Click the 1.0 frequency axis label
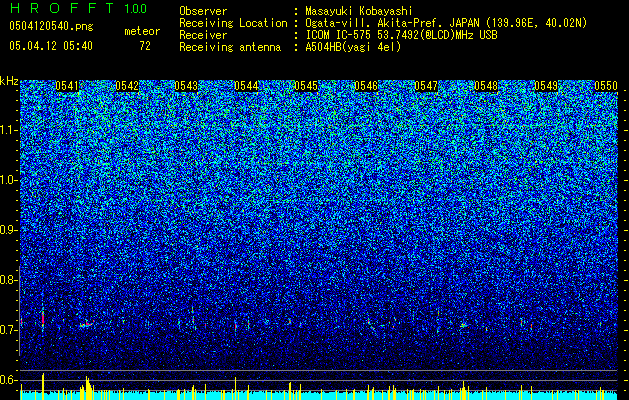The width and height of the screenshot is (629, 400). (9, 180)
